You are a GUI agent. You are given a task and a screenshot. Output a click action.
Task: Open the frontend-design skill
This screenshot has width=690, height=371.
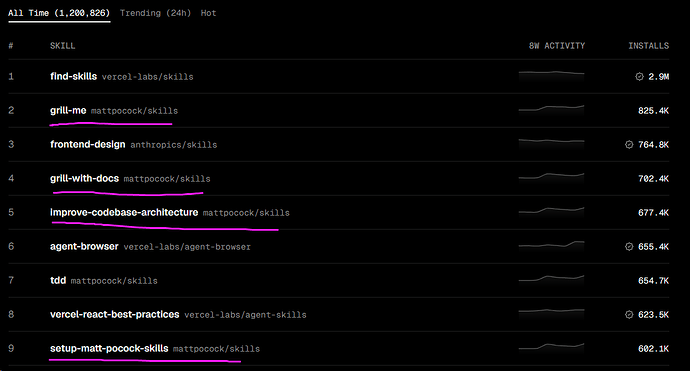coord(88,144)
